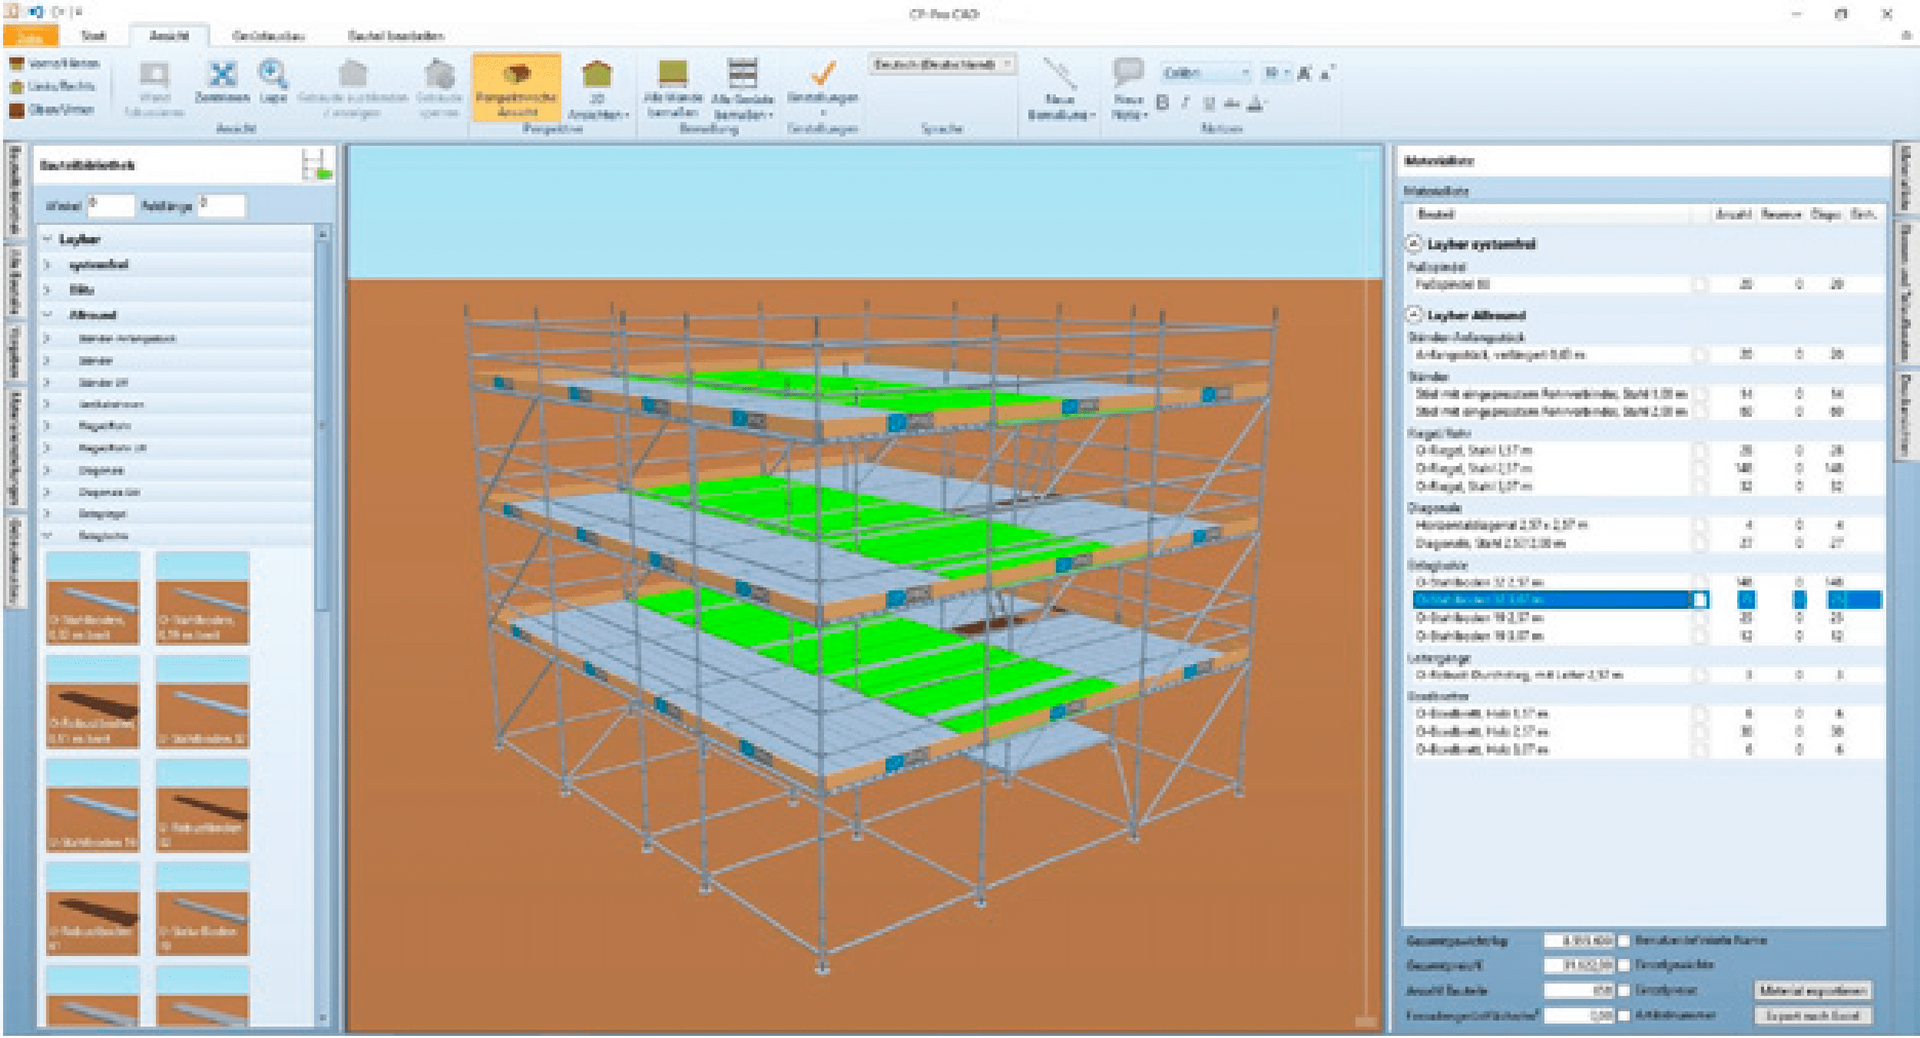Collapse the Allround tree section

tap(45, 313)
